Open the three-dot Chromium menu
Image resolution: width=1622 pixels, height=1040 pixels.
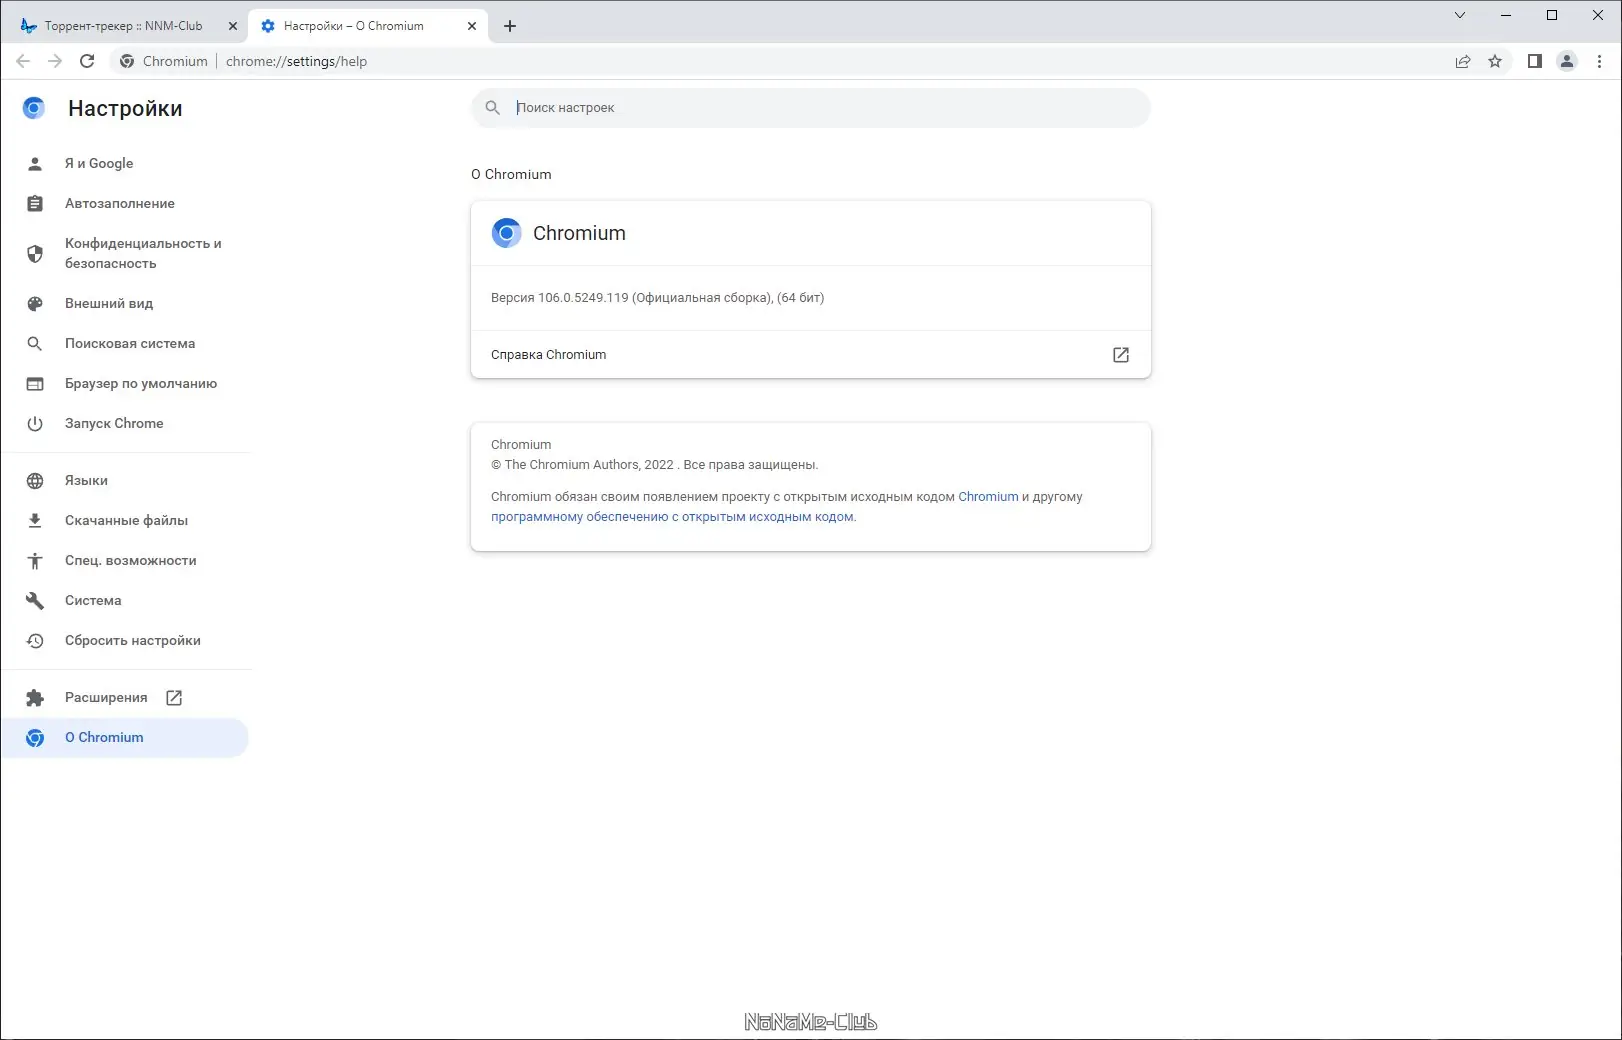pyautogui.click(x=1599, y=61)
